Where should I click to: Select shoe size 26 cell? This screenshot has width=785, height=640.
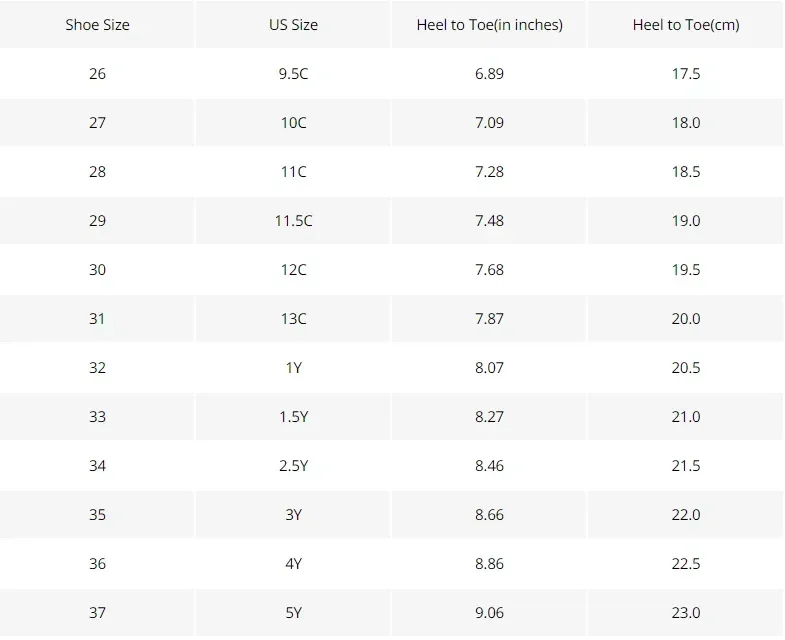point(97,74)
